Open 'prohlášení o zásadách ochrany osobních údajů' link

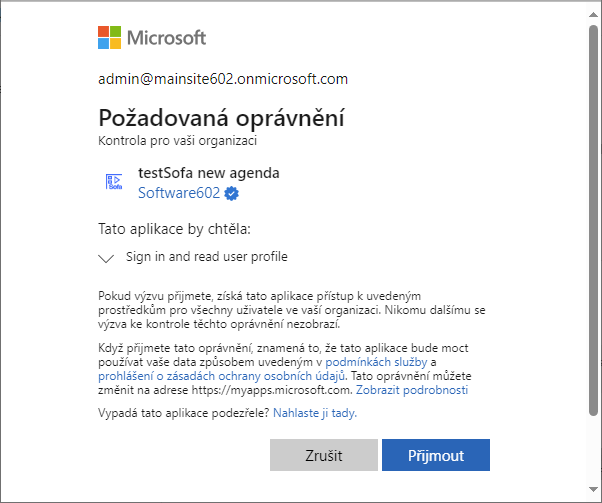point(222,376)
